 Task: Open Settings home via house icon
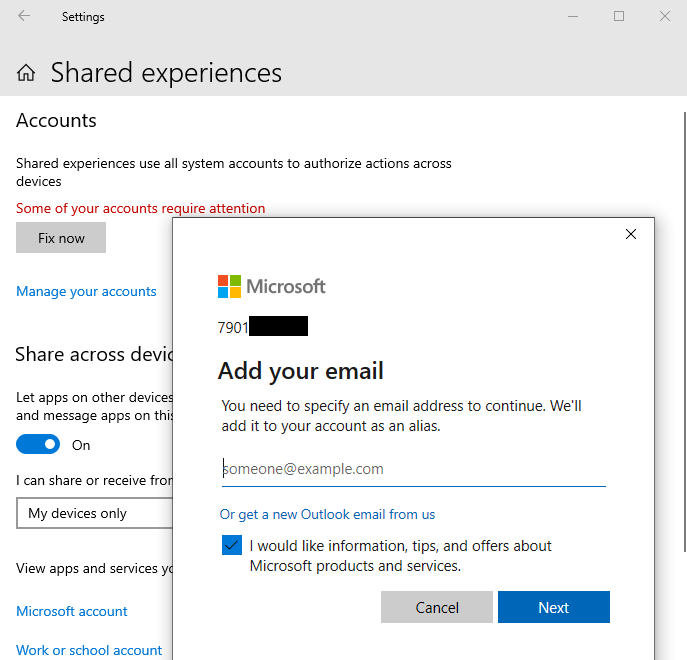click(26, 73)
